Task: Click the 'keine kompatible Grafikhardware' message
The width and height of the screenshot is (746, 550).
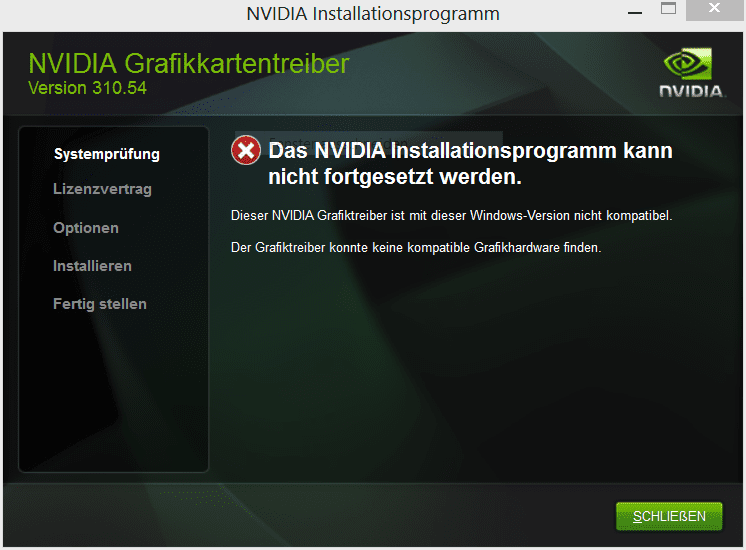Action: point(416,247)
